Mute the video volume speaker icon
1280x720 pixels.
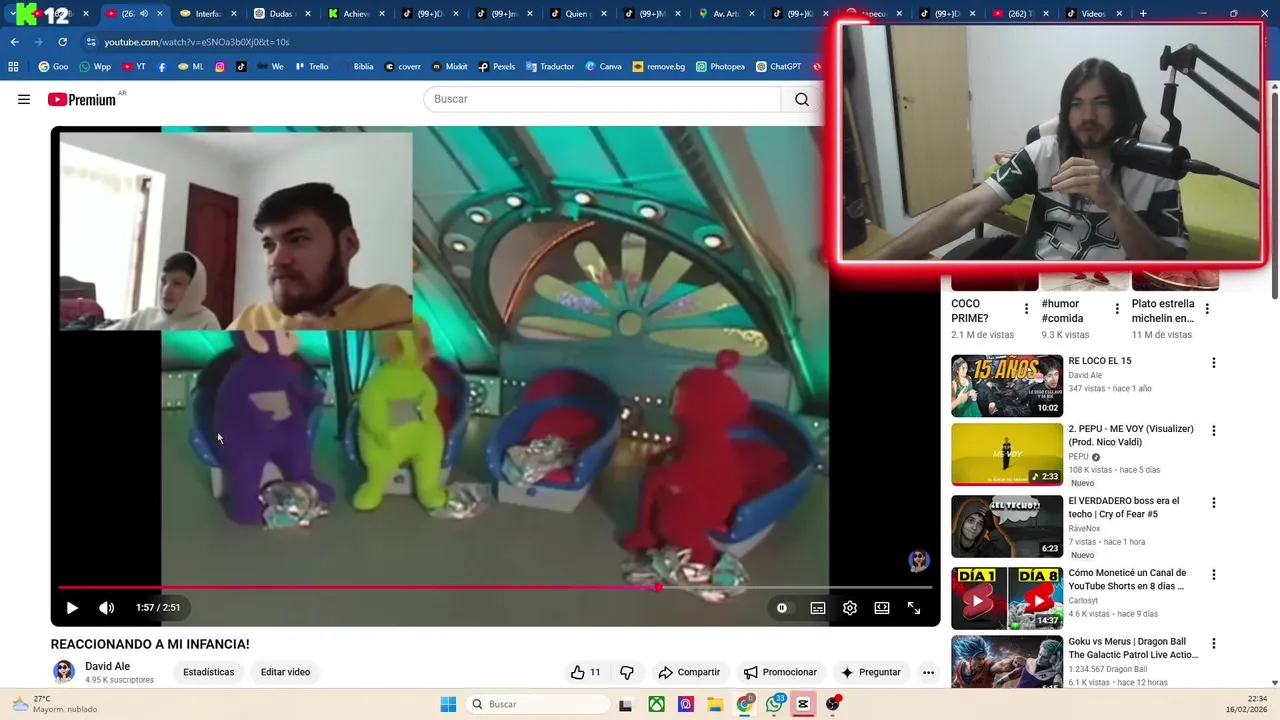106,607
